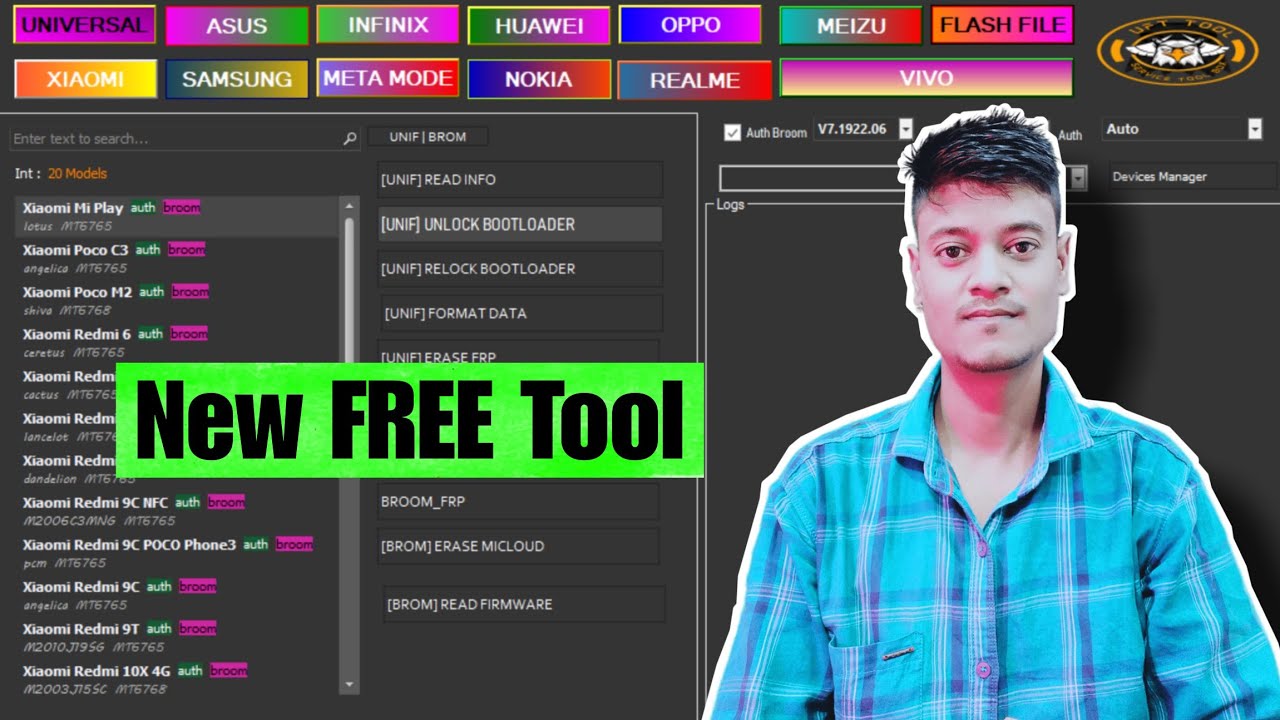Select the NOKIA brand tab
The width and height of the screenshot is (1280, 720).
click(539, 79)
